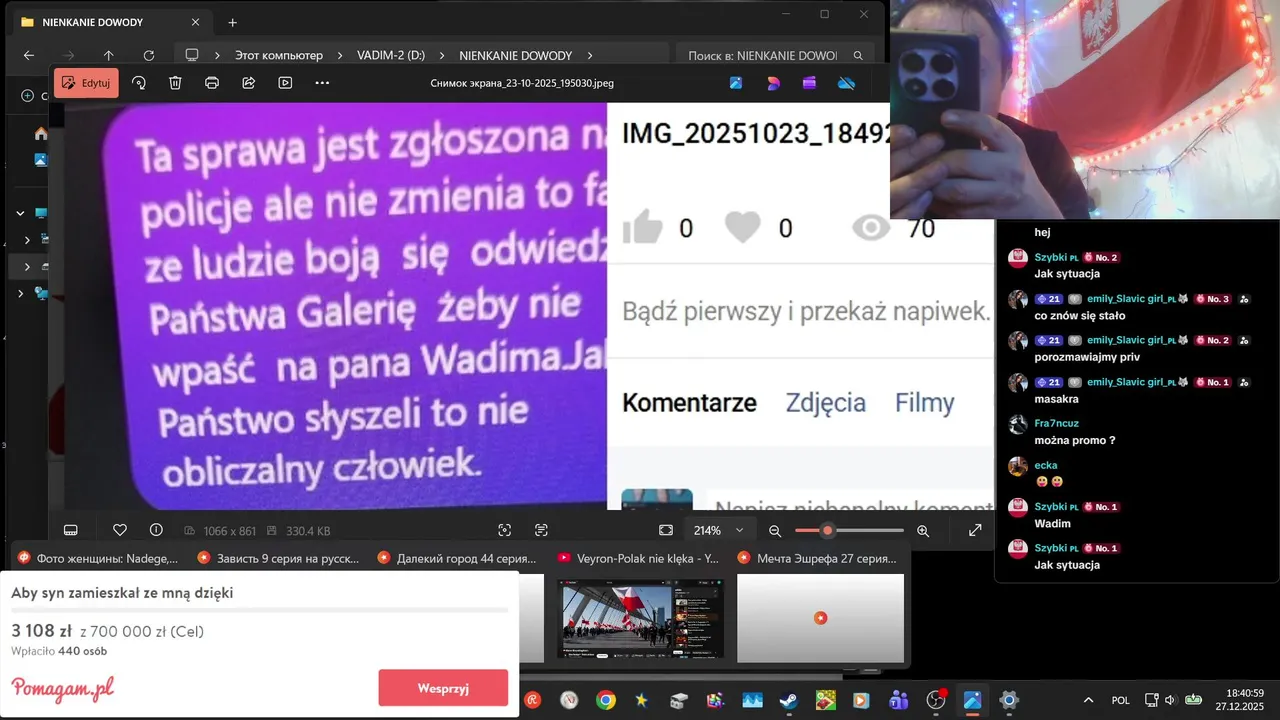The height and width of the screenshot is (720, 1280).
Task: Click the zoom in magnifier icon
Action: pos(923,531)
